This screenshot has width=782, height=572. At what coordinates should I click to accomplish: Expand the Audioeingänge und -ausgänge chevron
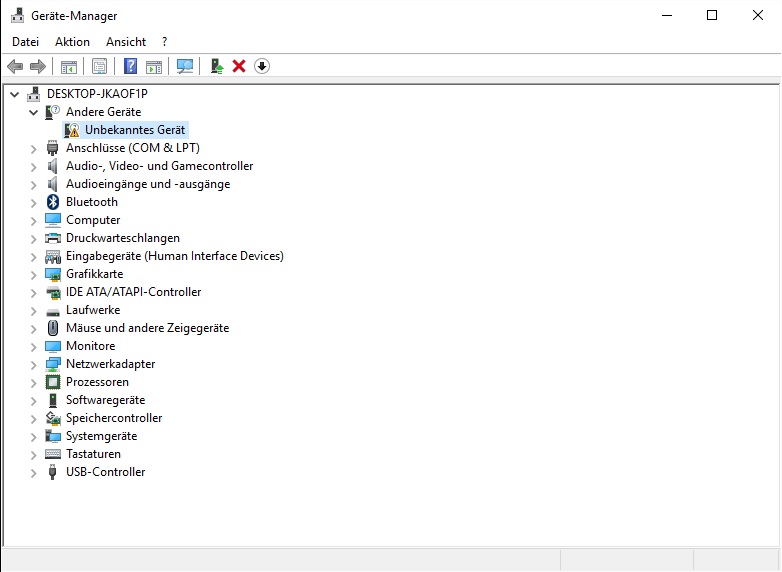coord(33,185)
